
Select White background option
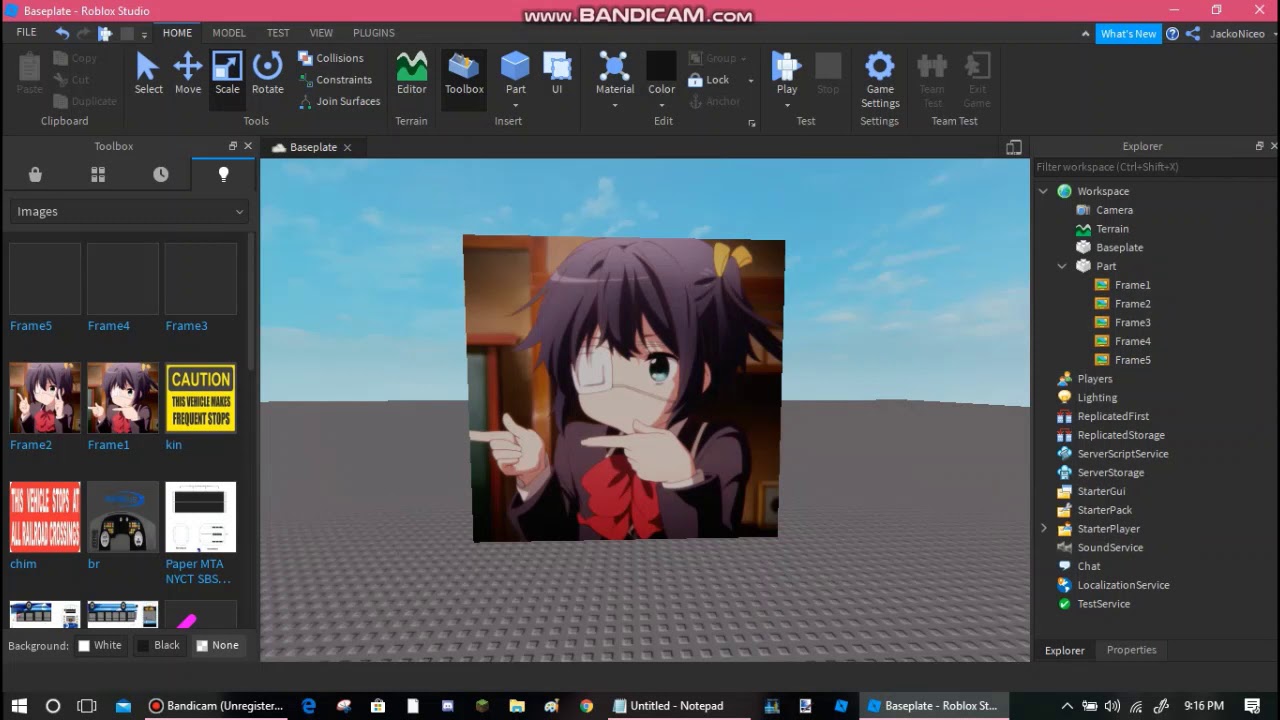tap(100, 645)
